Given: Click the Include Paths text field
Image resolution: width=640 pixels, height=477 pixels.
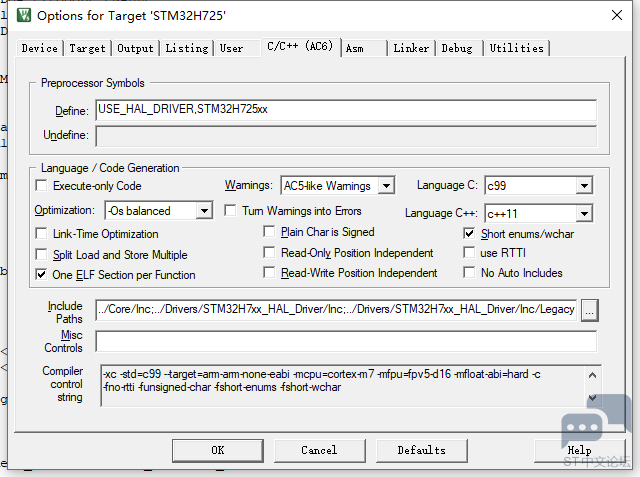Looking at the screenshot, I should tap(336, 310).
